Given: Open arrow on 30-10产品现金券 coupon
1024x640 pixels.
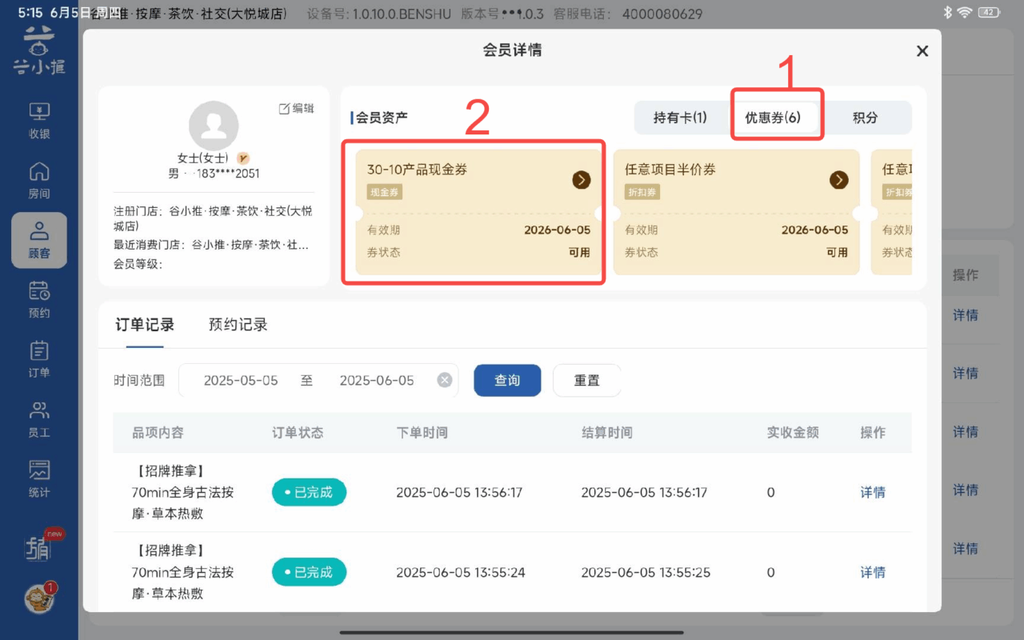Looking at the screenshot, I should 581,180.
